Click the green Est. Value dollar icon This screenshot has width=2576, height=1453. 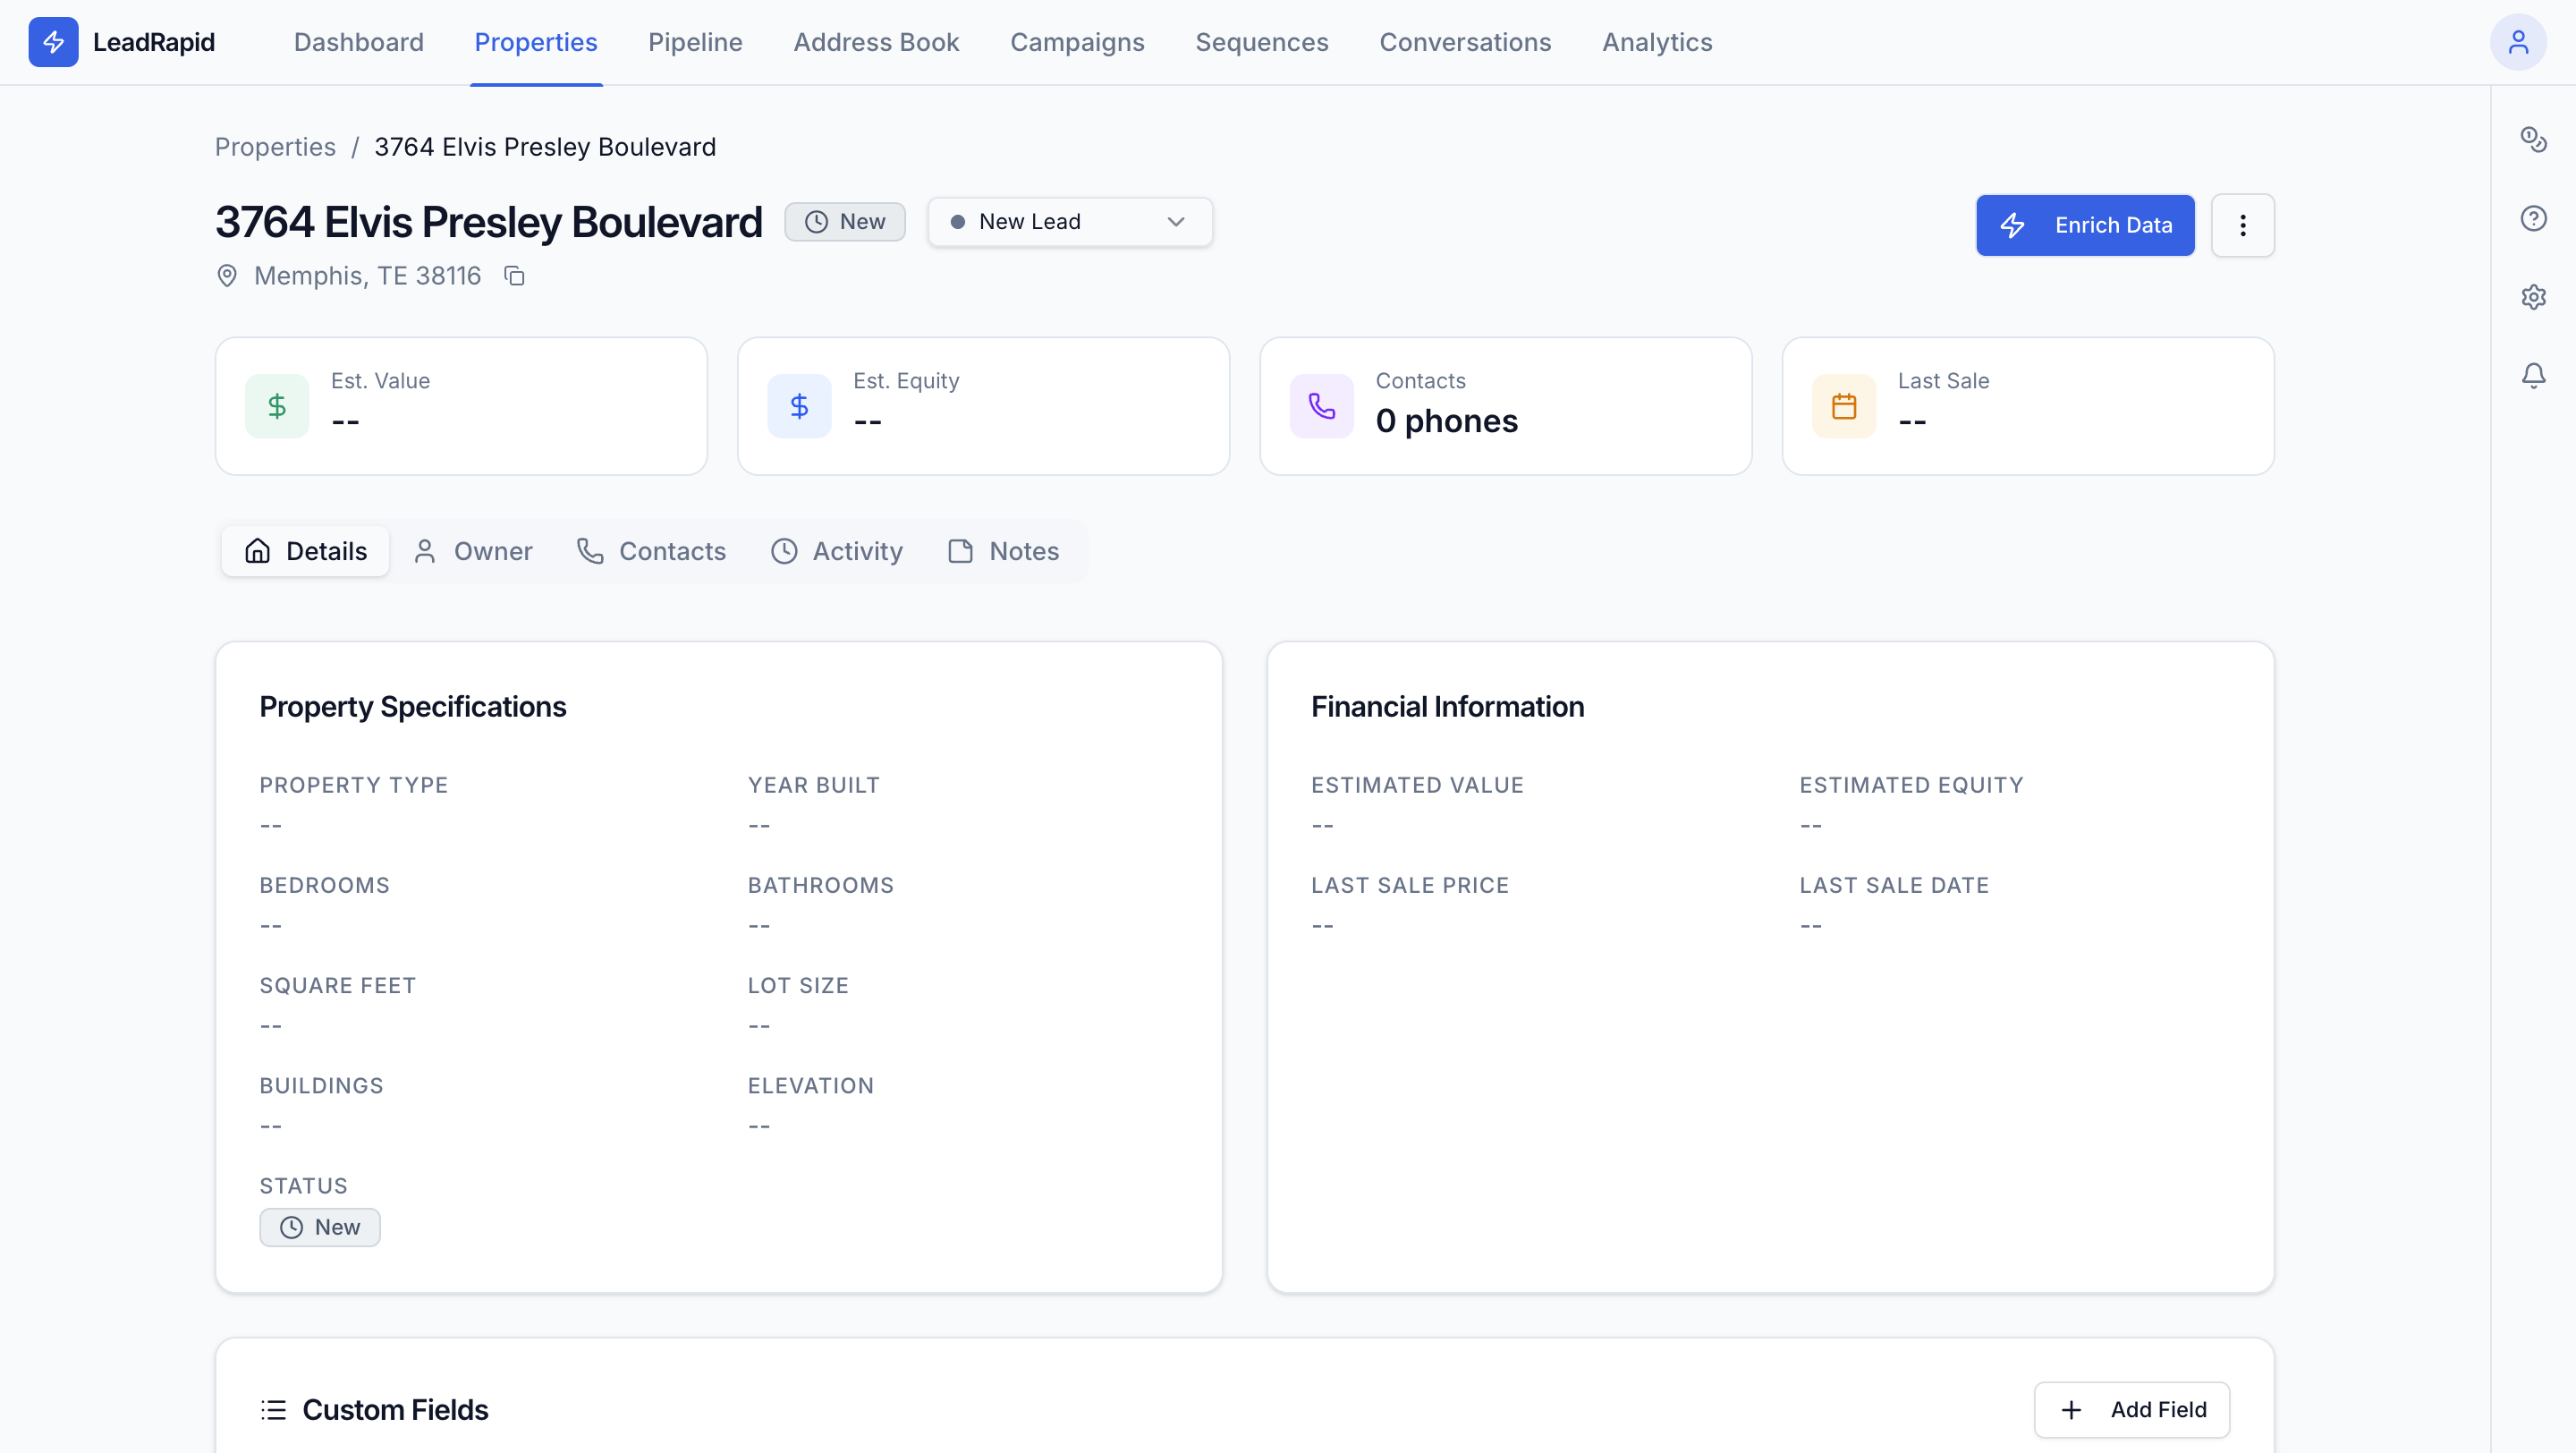(277, 406)
